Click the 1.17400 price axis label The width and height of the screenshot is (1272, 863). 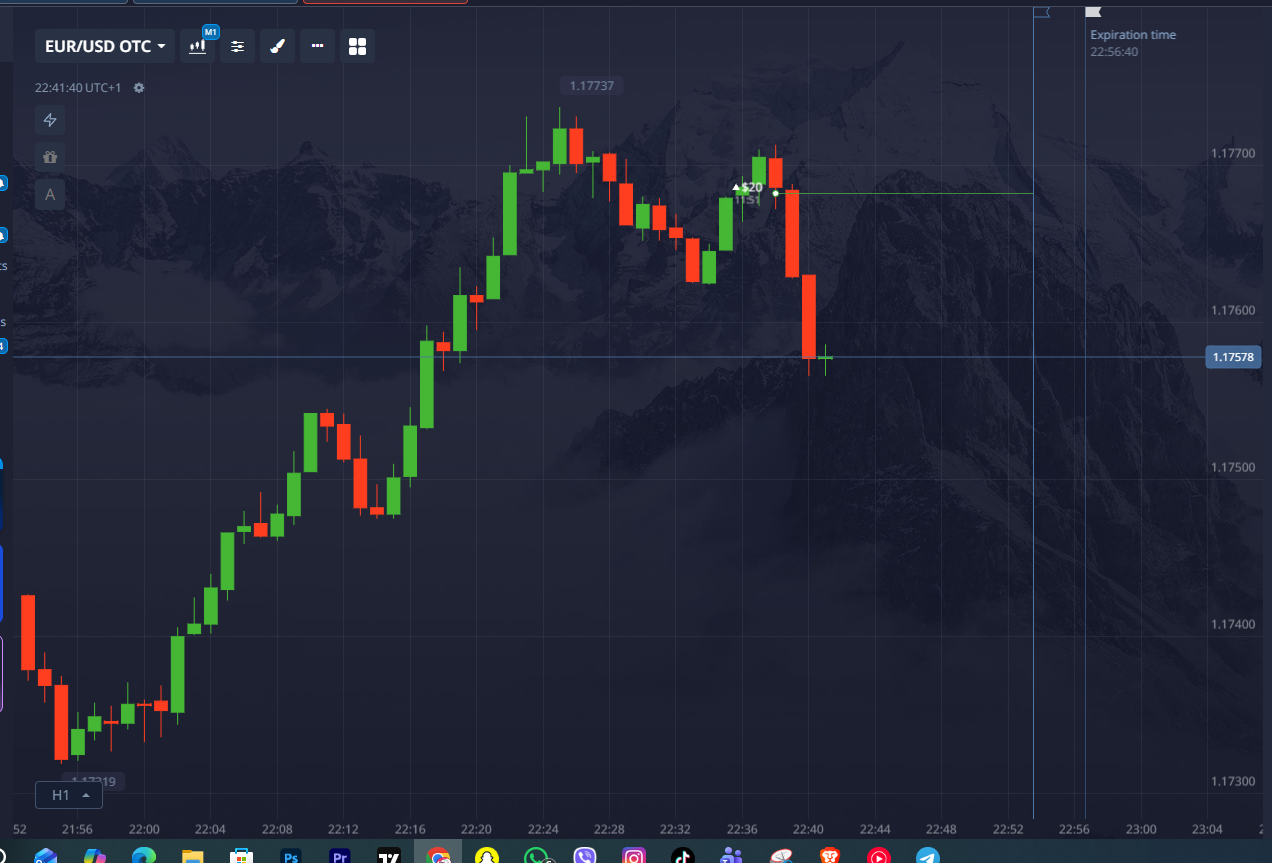(1232, 625)
